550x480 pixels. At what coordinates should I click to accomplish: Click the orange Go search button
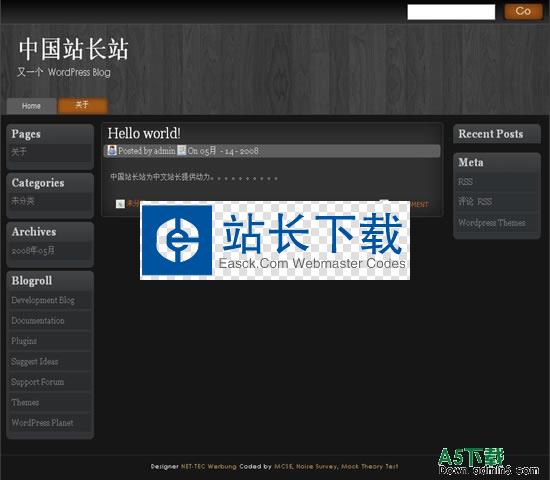point(523,12)
